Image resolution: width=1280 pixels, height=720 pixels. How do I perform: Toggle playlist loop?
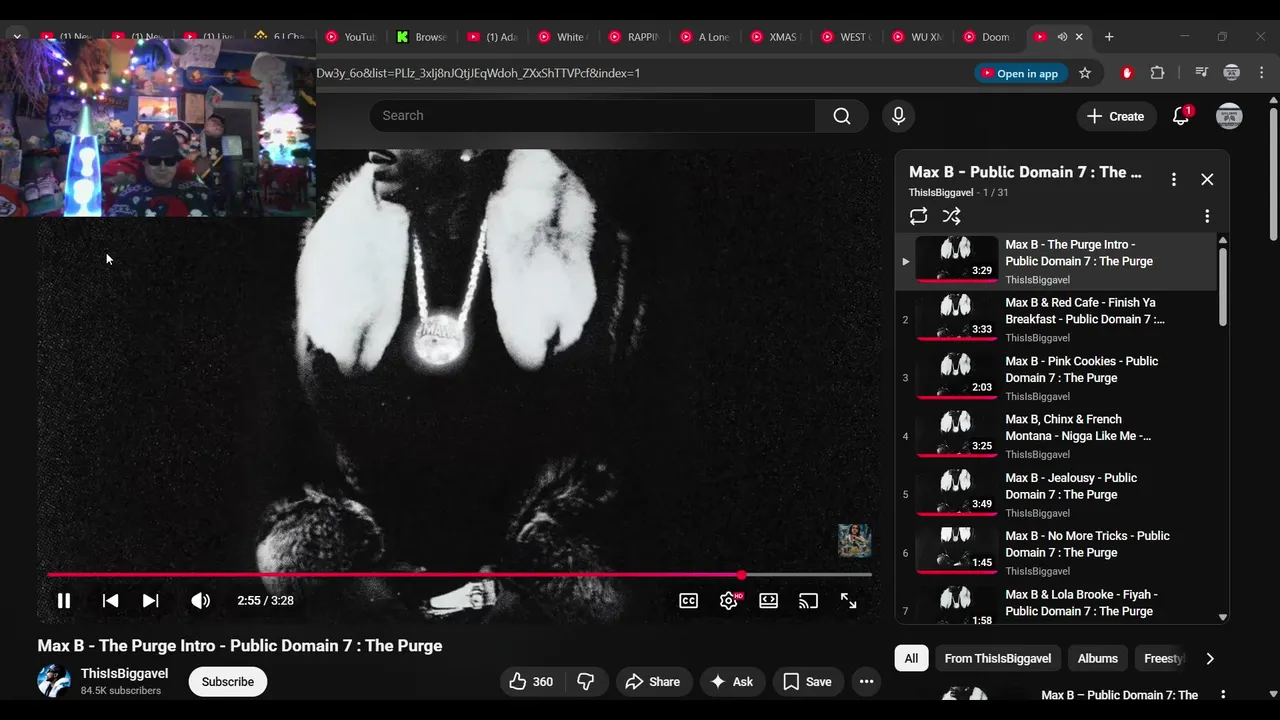(x=918, y=216)
